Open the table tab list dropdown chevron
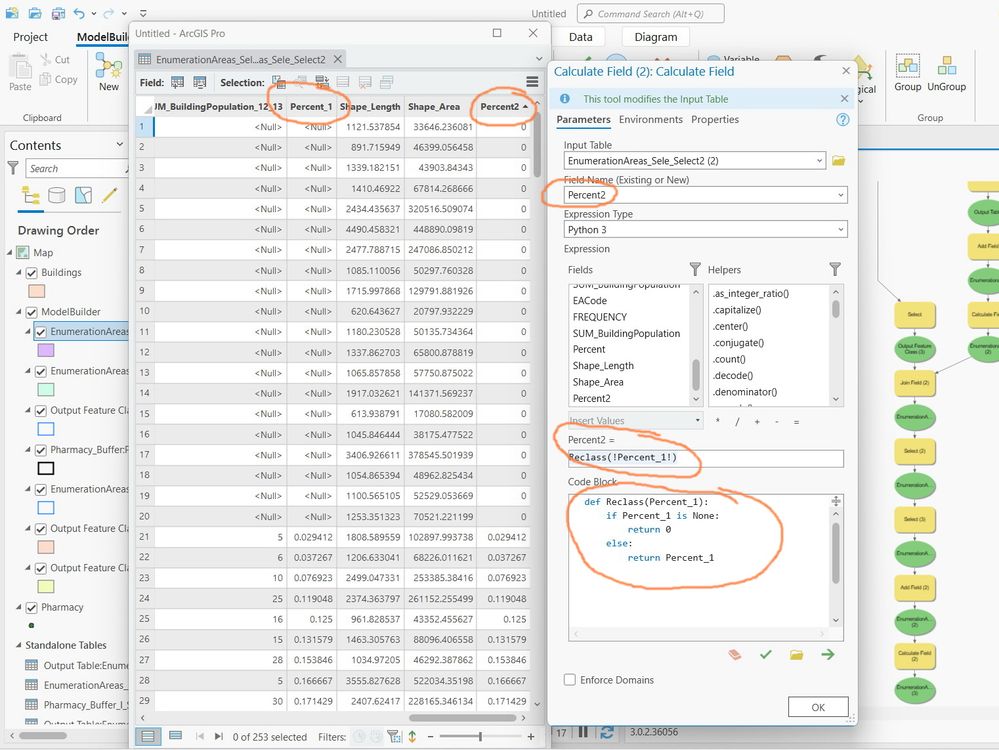Image resolution: width=999 pixels, height=750 pixels. (x=539, y=59)
